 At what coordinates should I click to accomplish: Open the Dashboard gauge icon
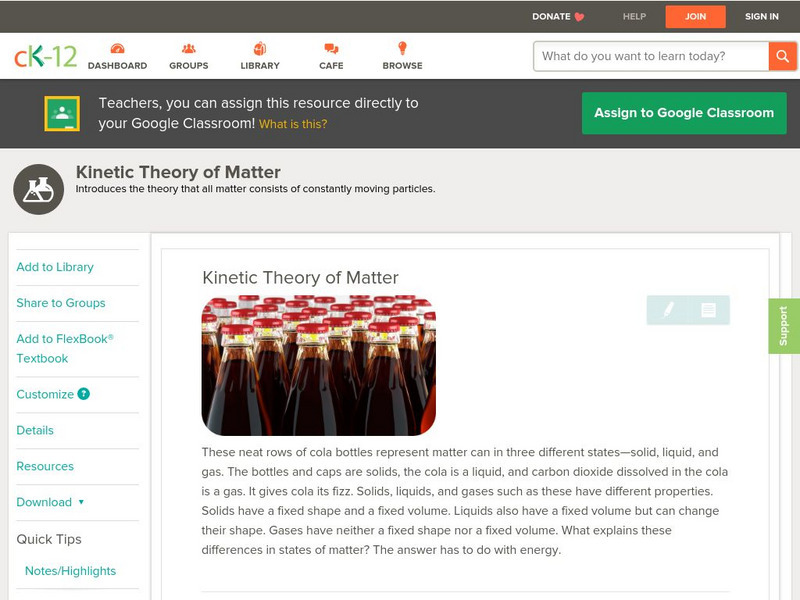tap(117, 48)
